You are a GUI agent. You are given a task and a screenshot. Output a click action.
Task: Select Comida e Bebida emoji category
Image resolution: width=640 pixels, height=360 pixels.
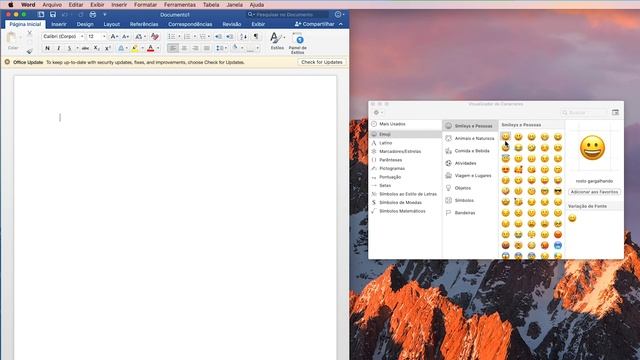tap(470, 151)
